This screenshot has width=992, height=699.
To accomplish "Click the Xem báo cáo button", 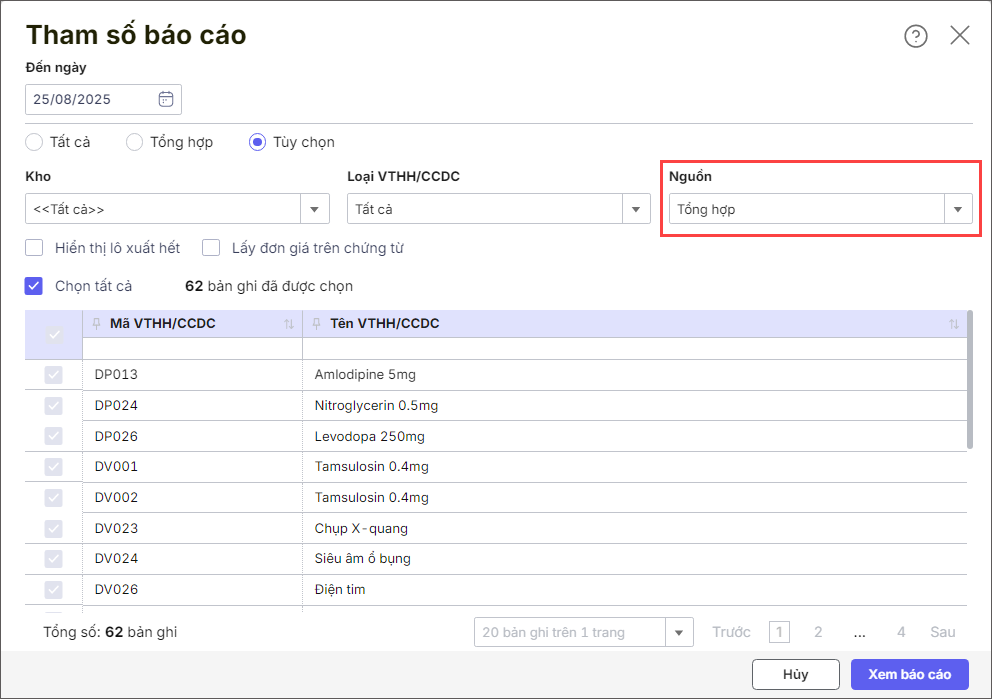I will coord(909,674).
